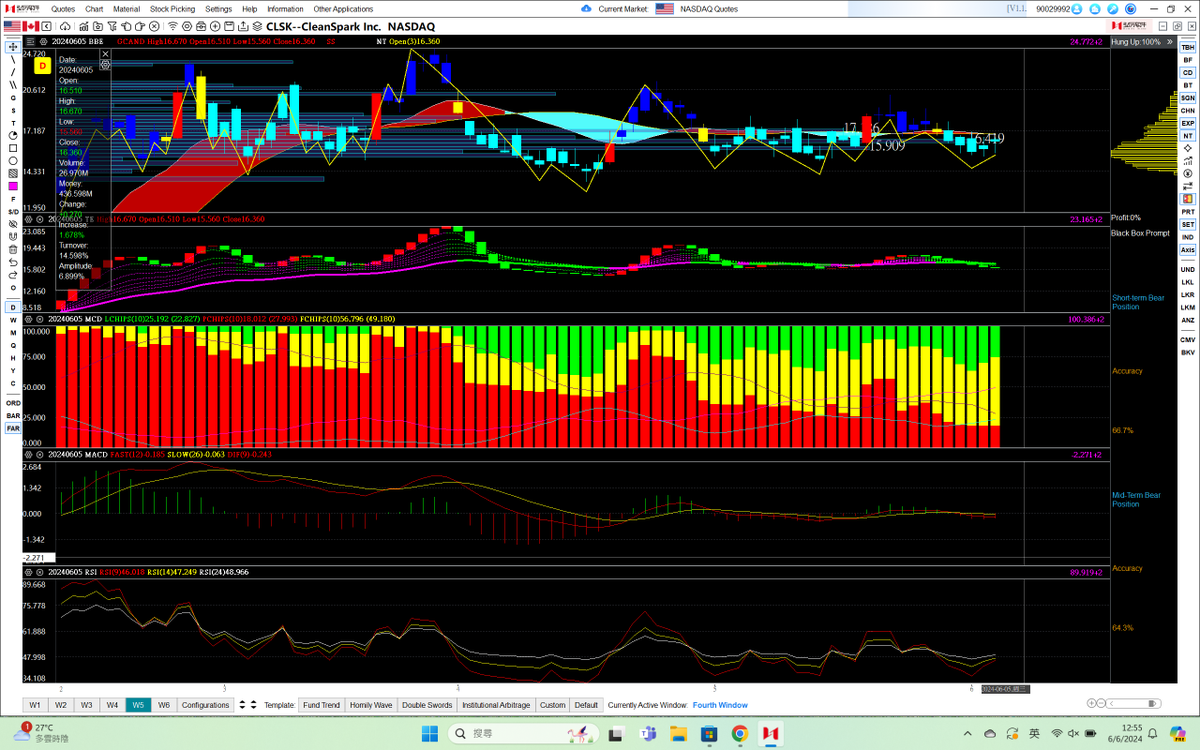Image resolution: width=1200 pixels, height=750 pixels.
Task: Click the redo arrow in left toolbar
Action: tap(13, 274)
